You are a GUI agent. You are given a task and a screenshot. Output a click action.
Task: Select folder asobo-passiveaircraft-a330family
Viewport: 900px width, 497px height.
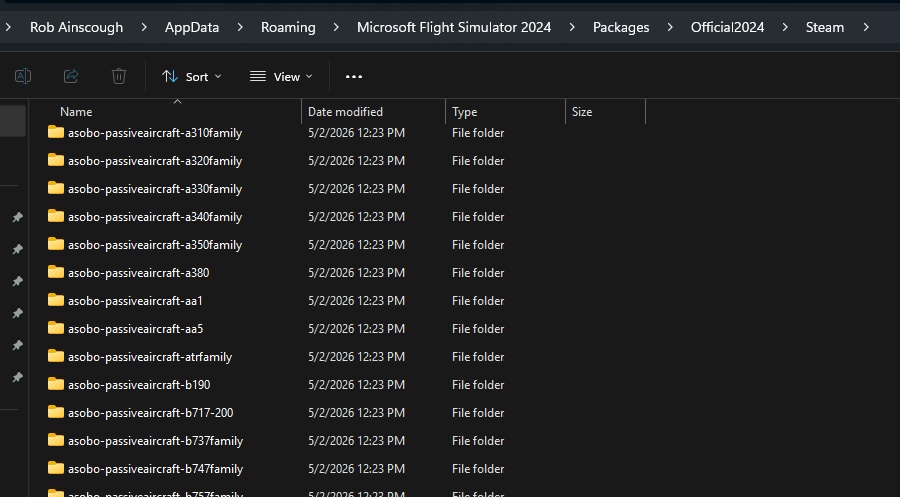tap(155, 189)
